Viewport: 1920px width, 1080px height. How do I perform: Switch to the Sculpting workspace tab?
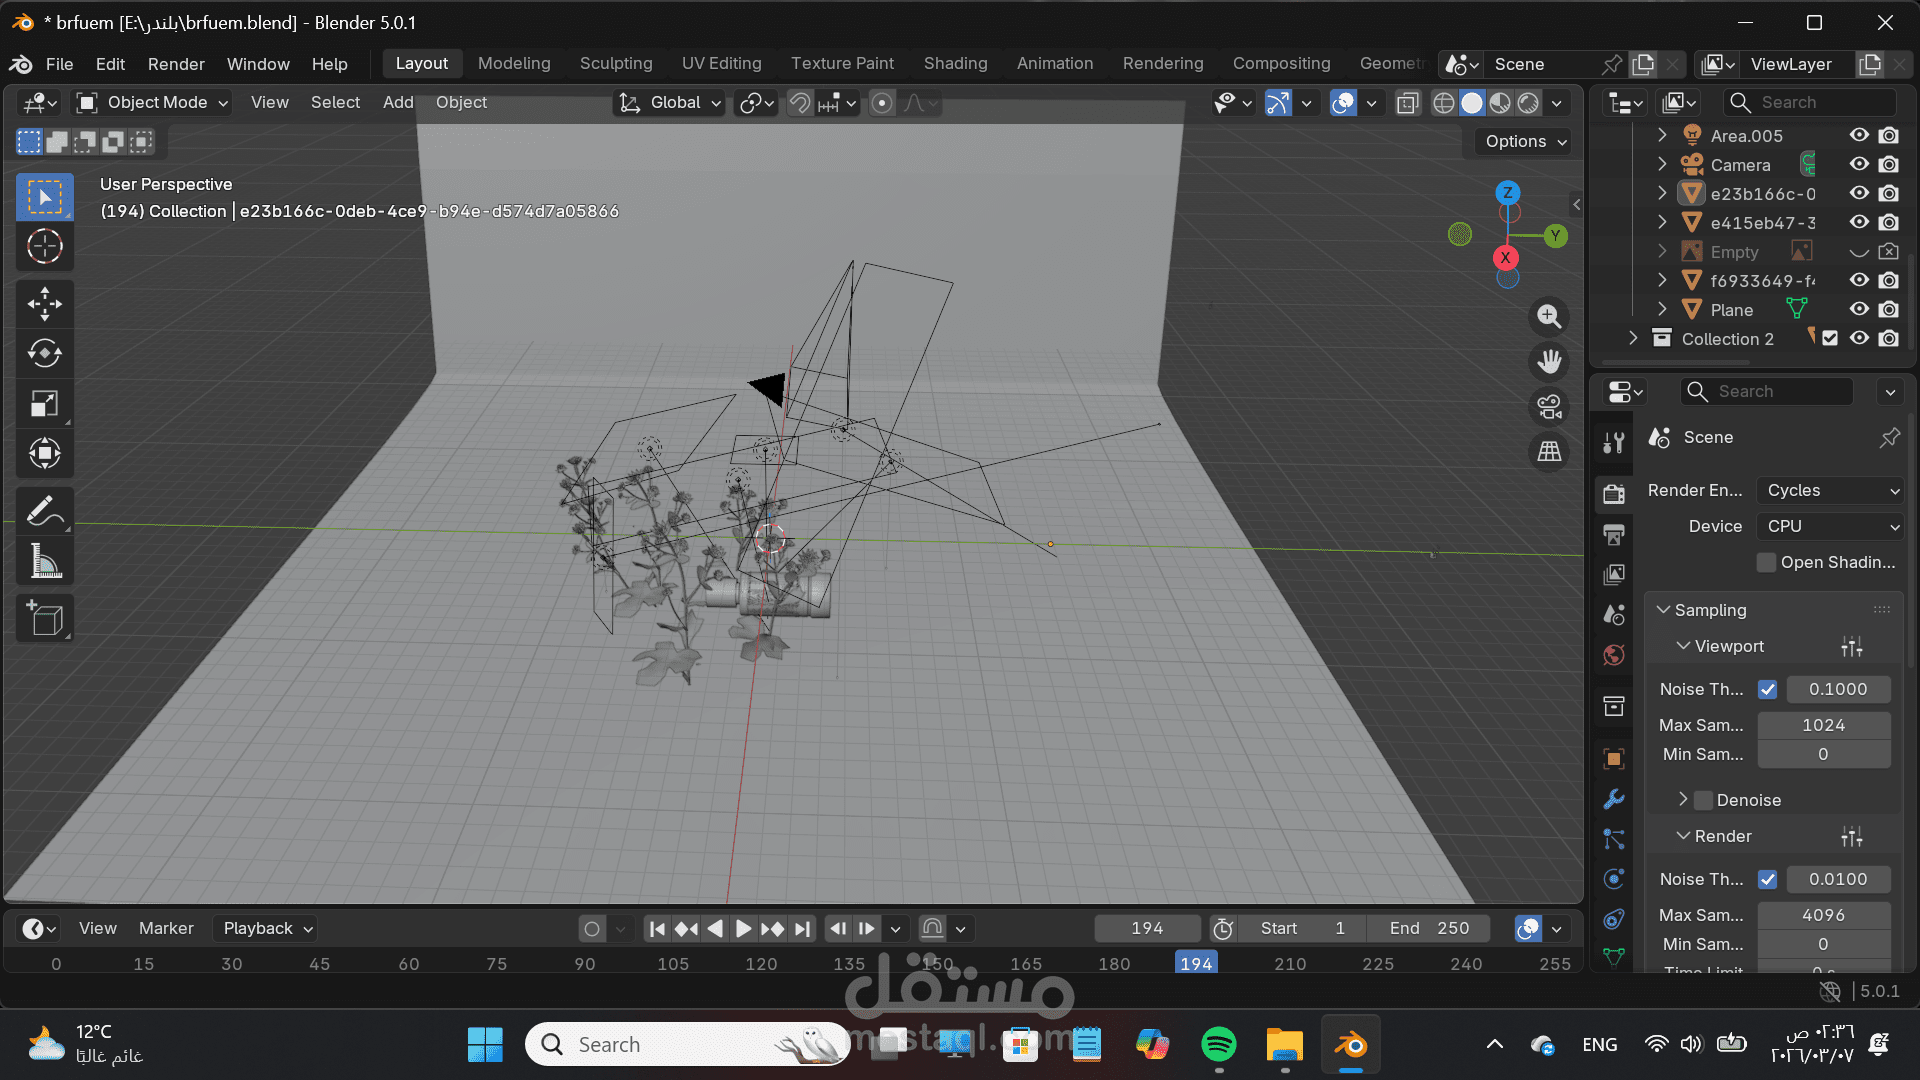pos(615,63)
